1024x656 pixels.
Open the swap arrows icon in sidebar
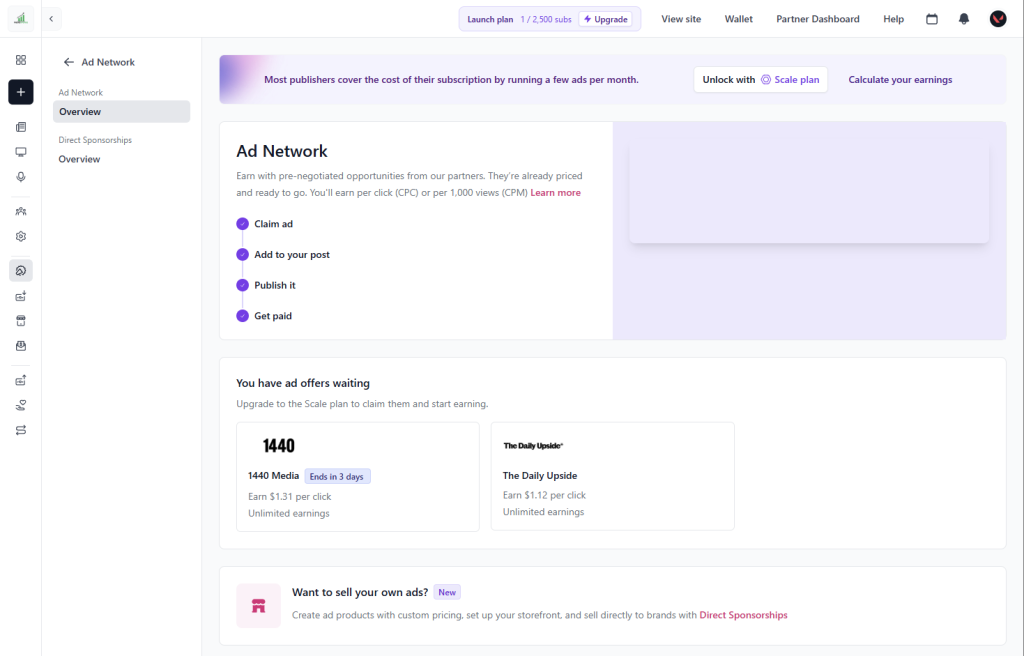pos(21,430)
